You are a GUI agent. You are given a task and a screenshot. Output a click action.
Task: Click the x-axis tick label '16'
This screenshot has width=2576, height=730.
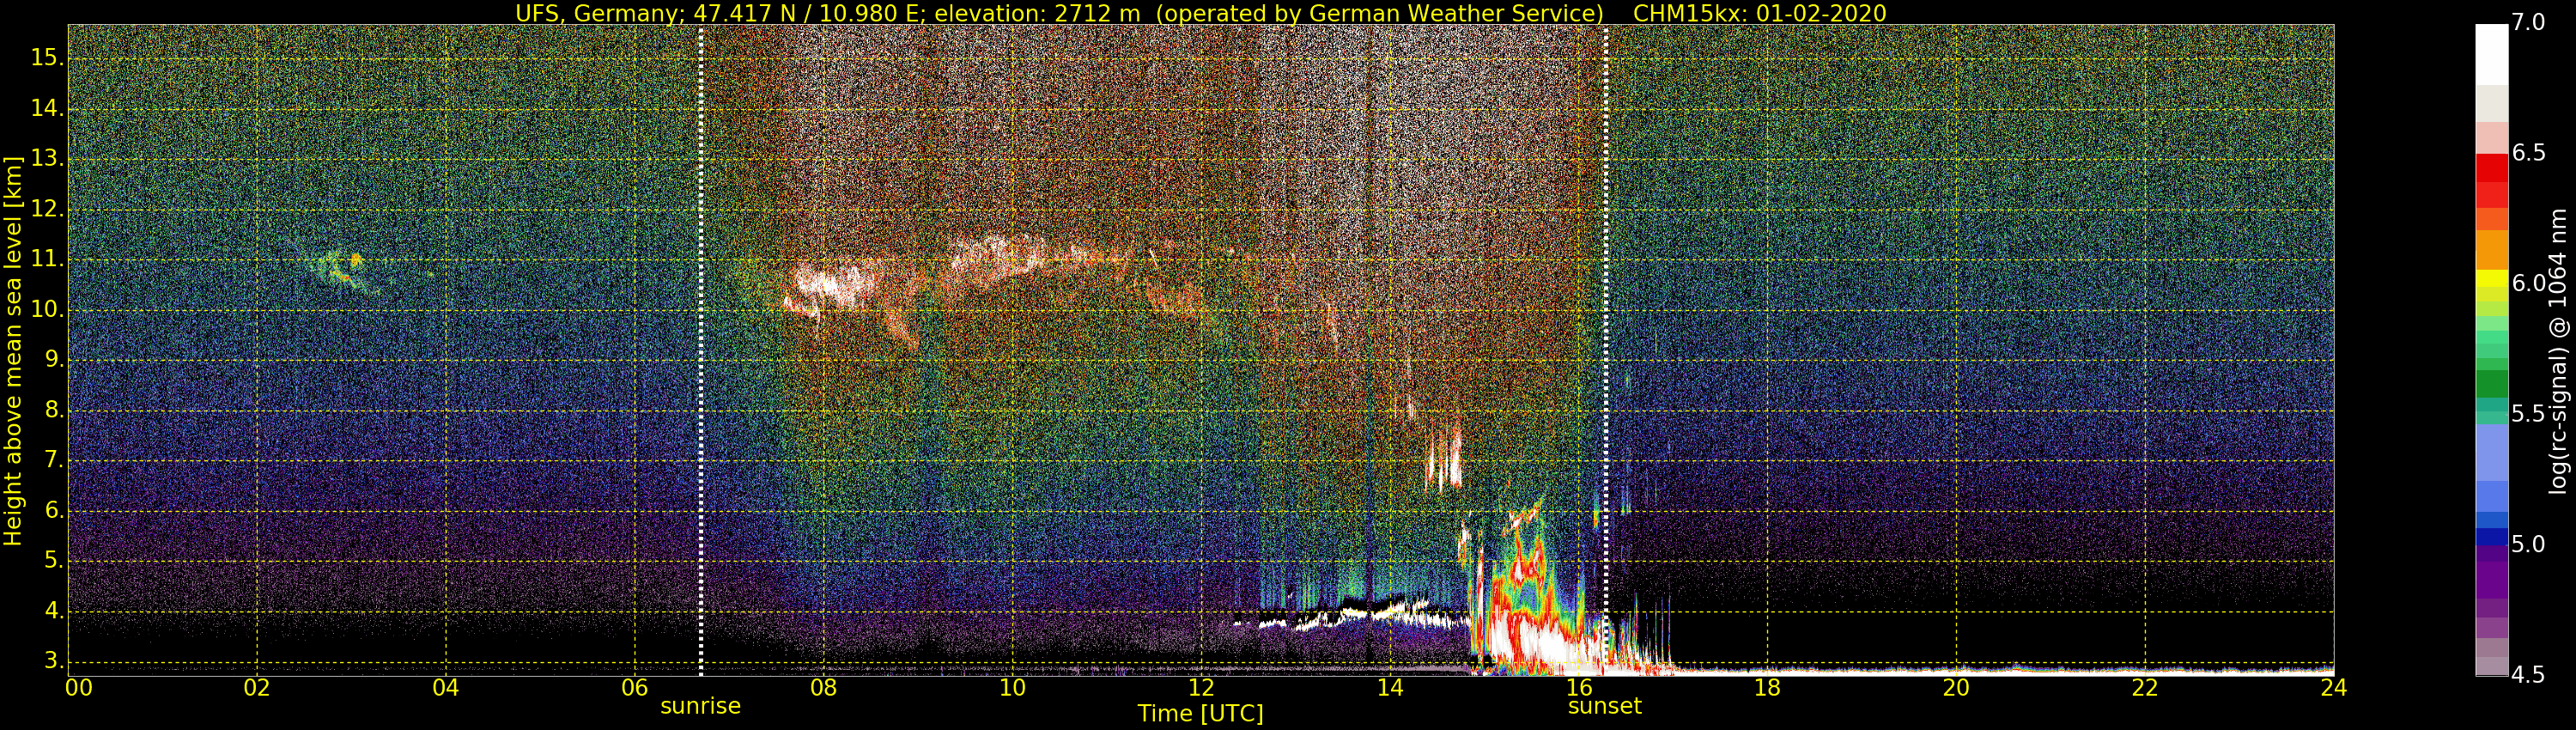click(x=1578, y=688)
